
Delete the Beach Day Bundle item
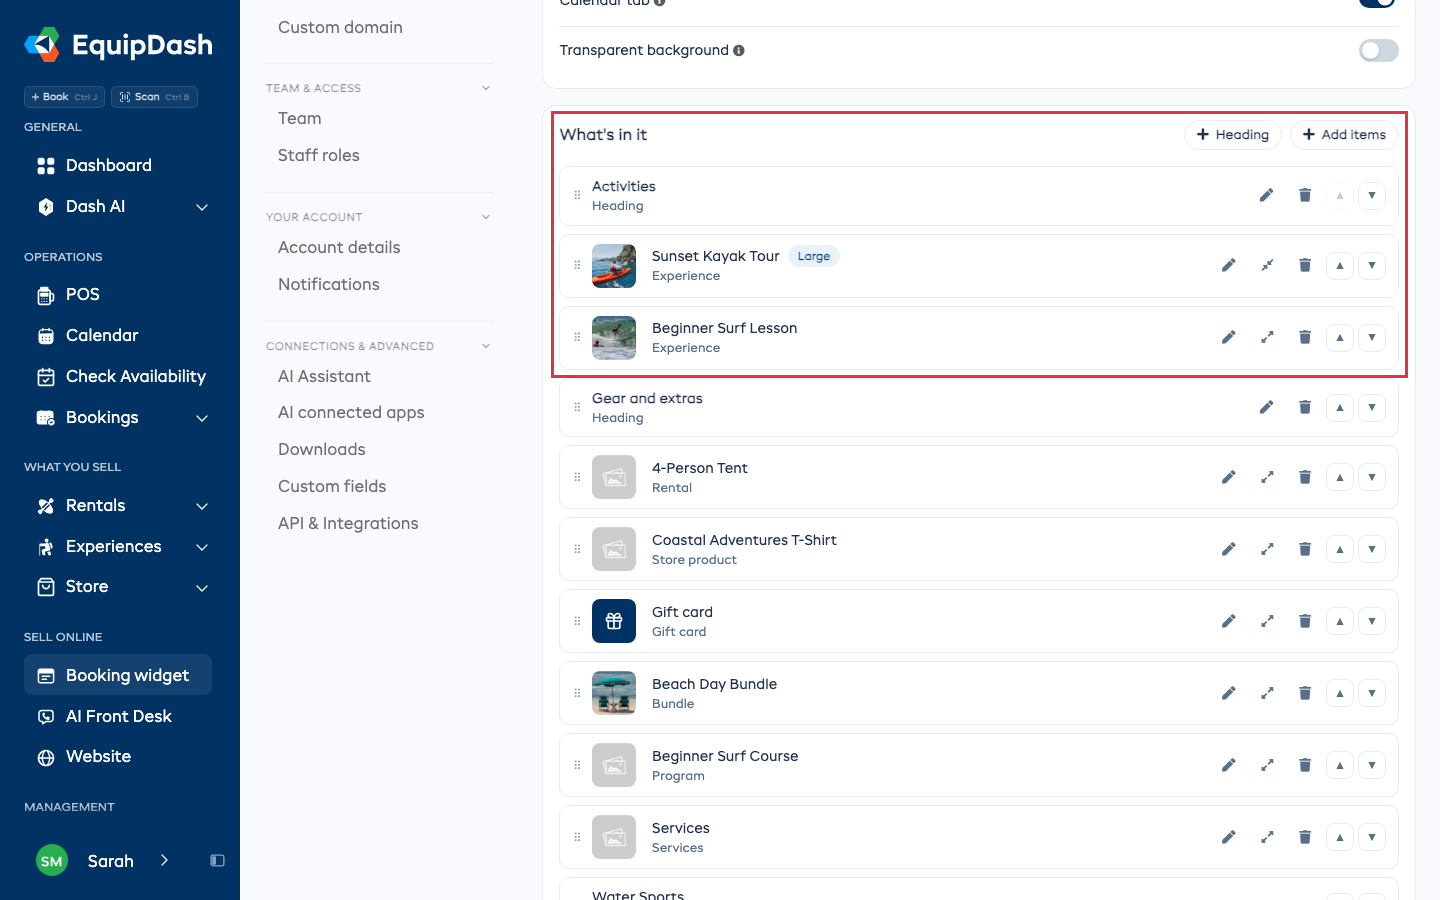coord(1304,693)
